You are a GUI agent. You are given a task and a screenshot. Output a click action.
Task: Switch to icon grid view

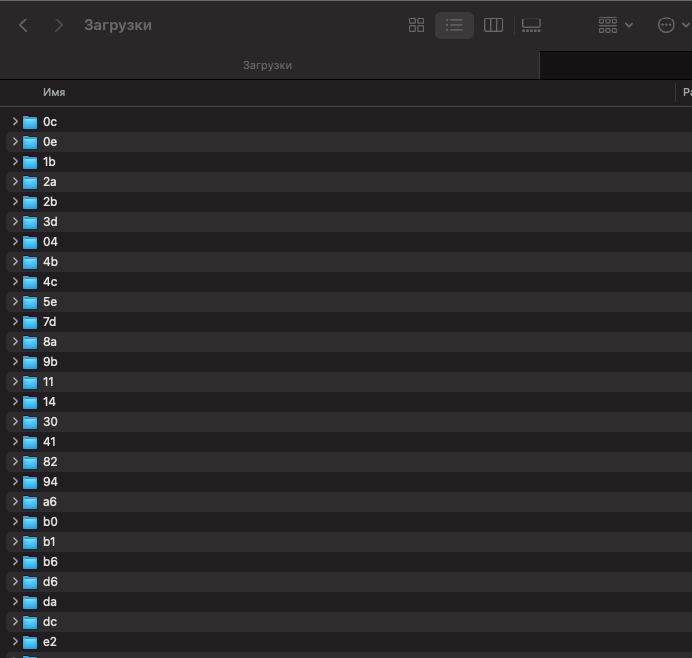click(x=416, y=25)
